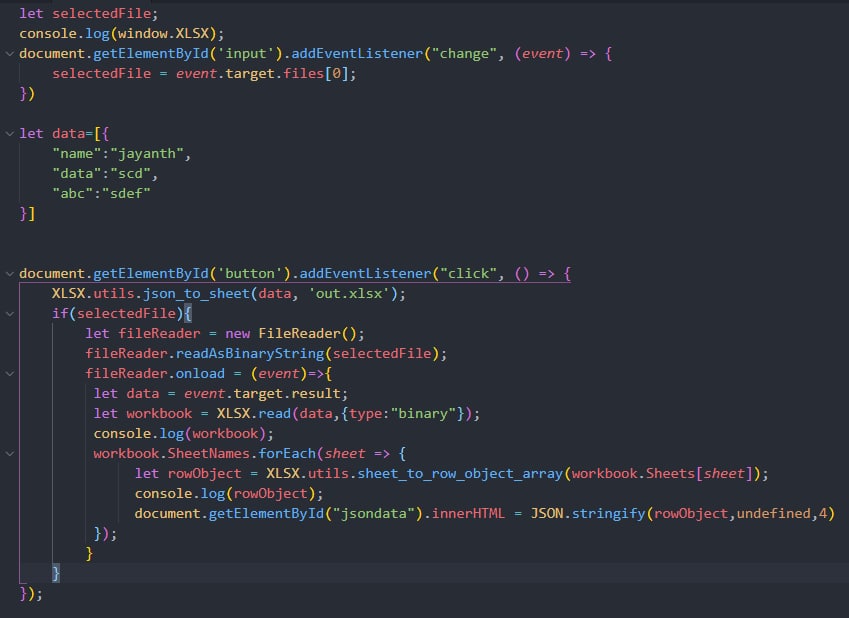Collapse the 'let data=[{' fold arrow
The image size is (849, 618).
click(x=9, y=133)
